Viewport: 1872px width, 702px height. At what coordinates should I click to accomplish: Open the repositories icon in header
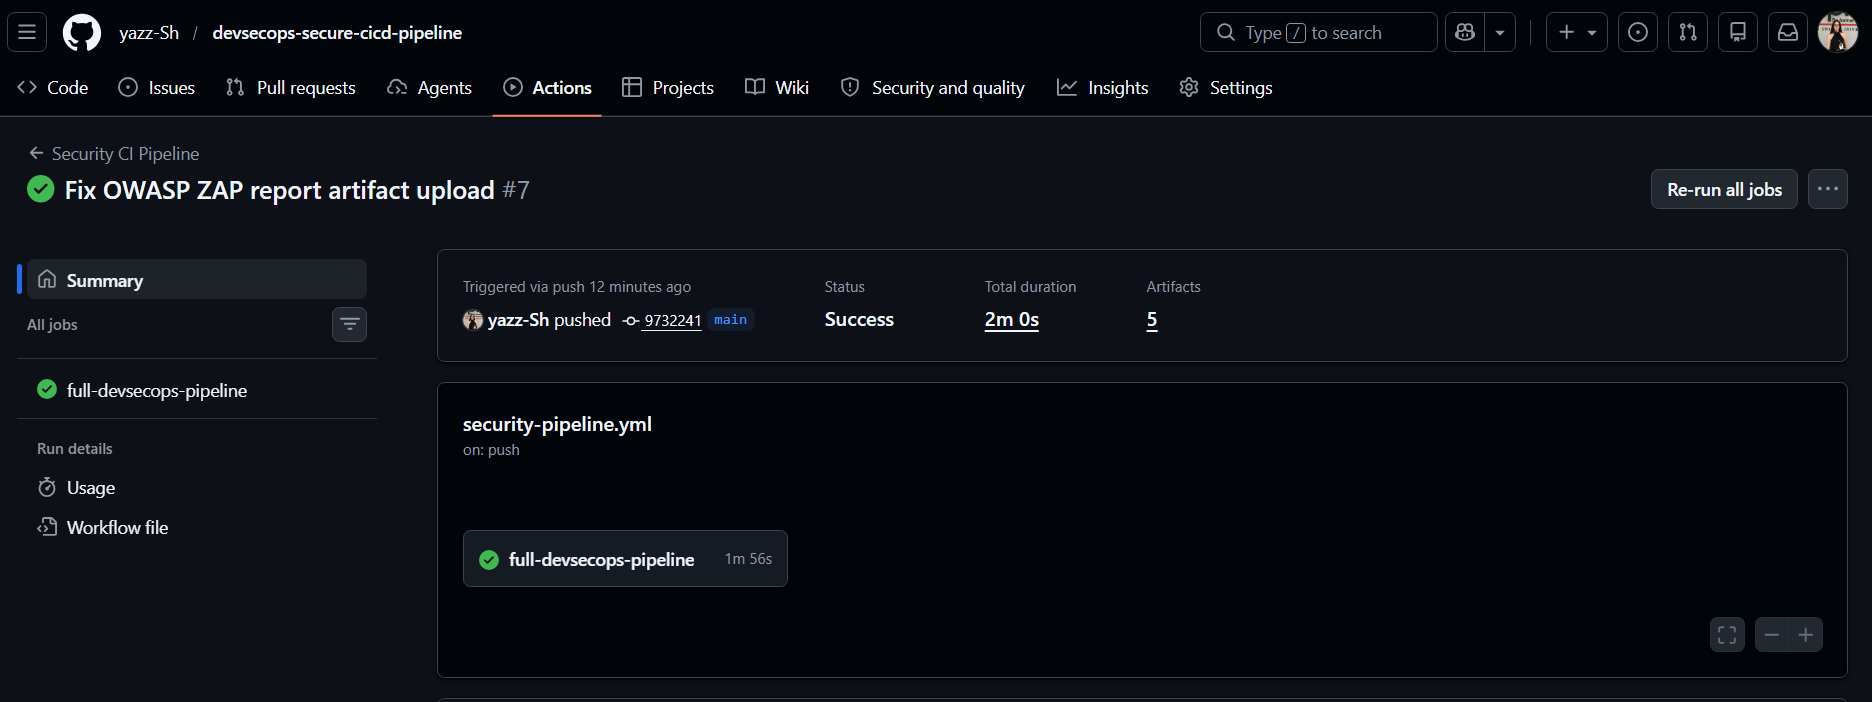point(1738,32)
